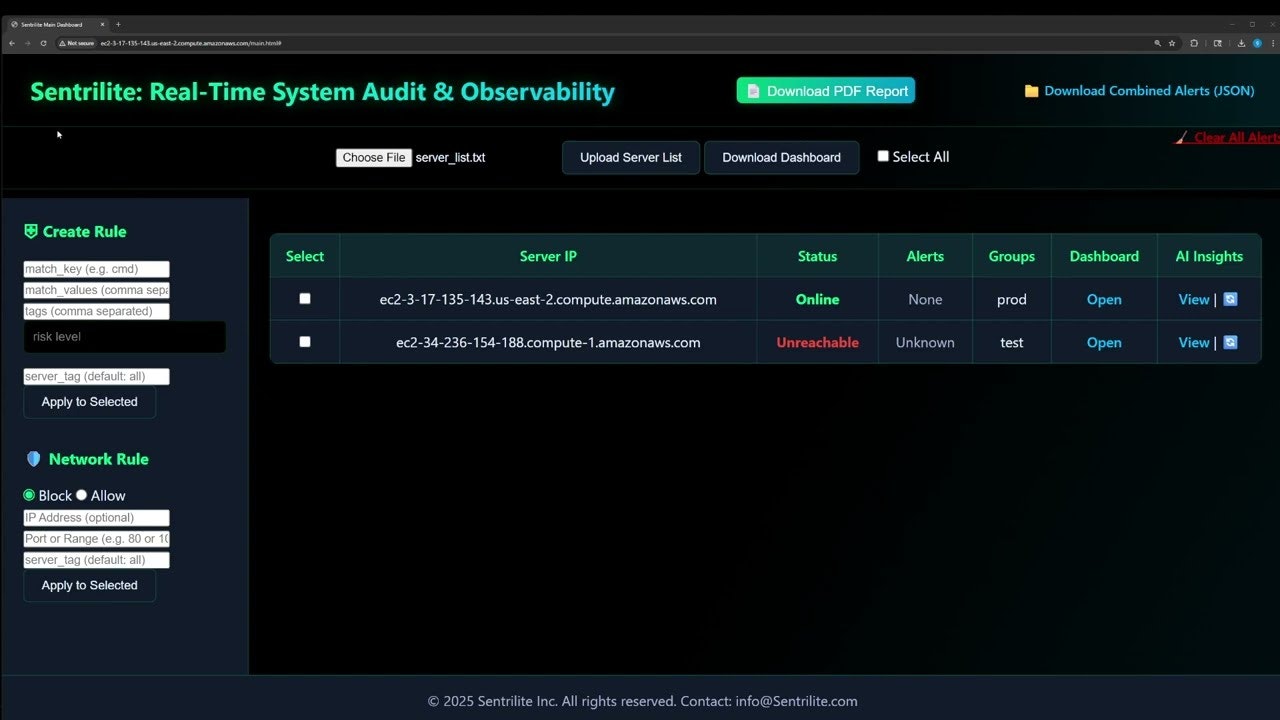1280x720 pixels.
Task: Click the Clear All Alerts link
Action: click(1228, 138)
